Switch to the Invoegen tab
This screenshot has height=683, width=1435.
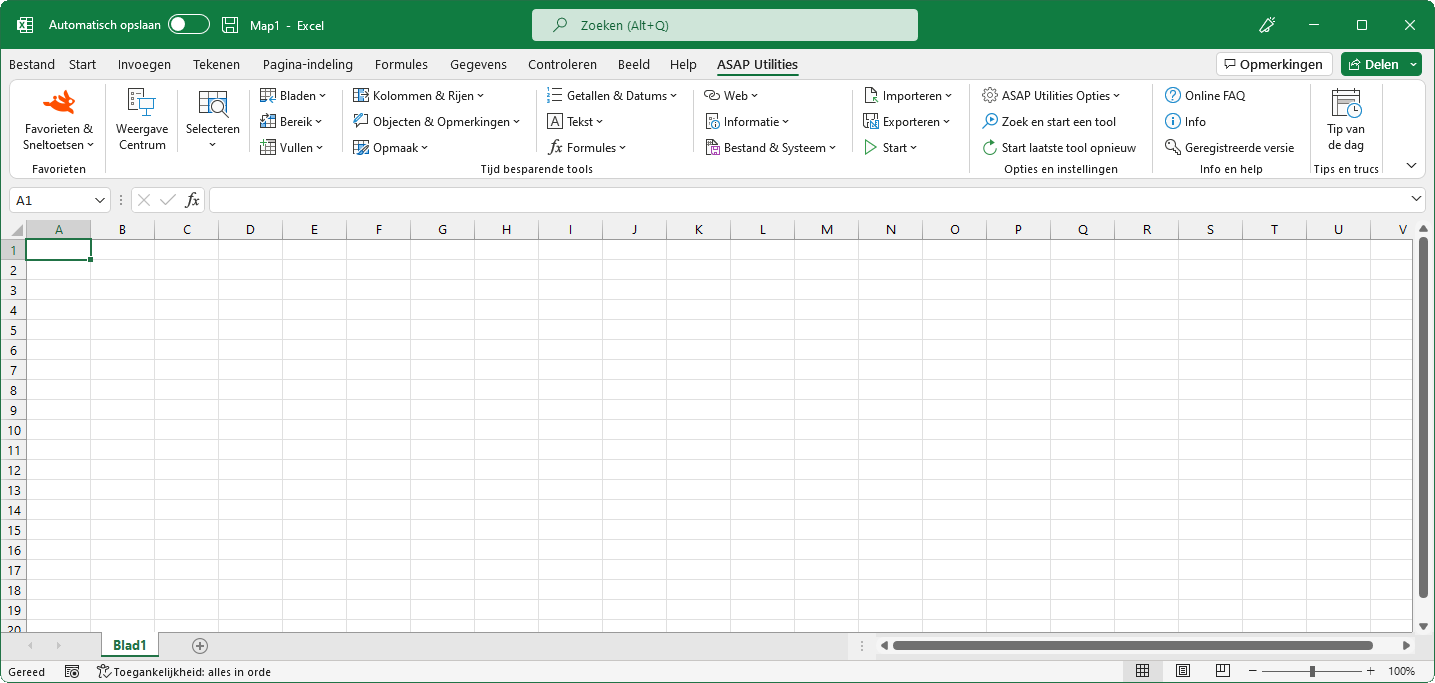[x=144, y=64]
